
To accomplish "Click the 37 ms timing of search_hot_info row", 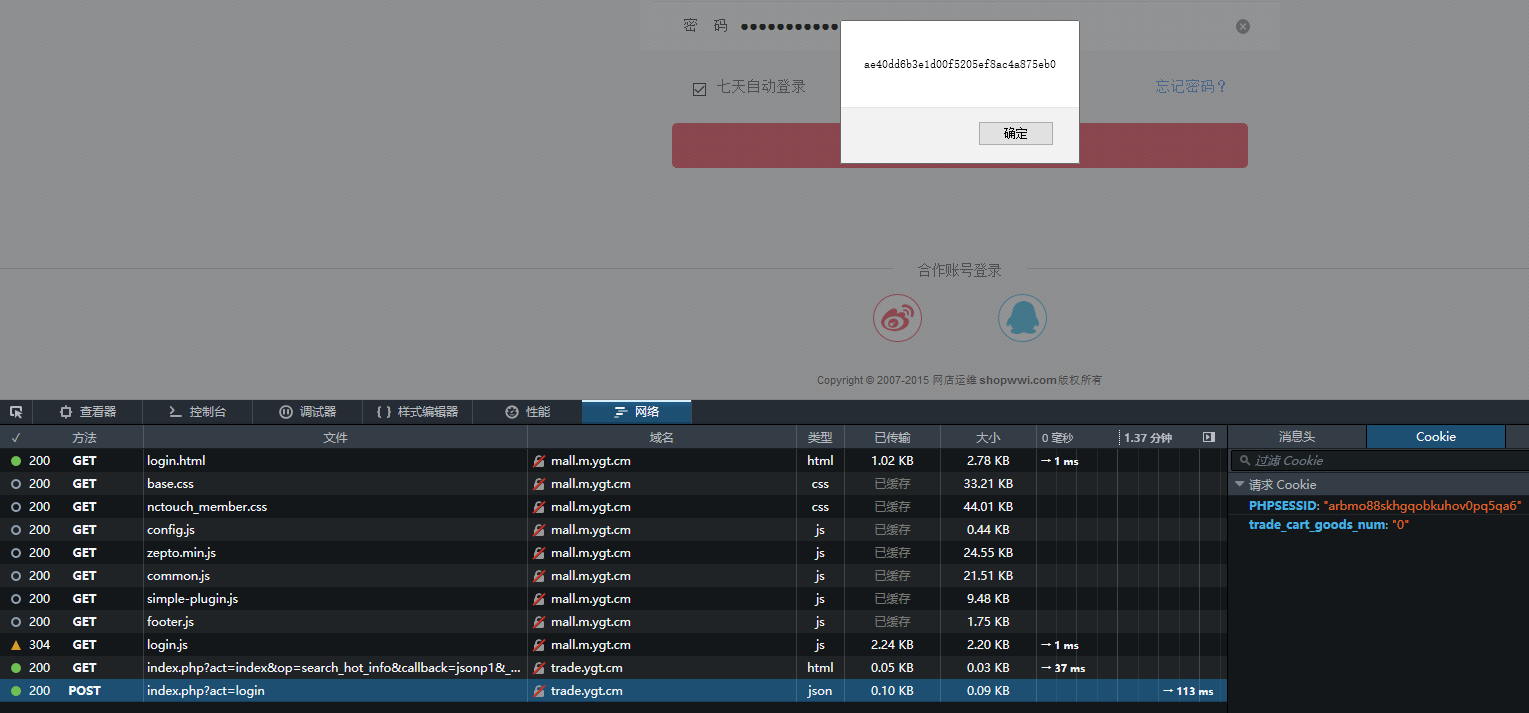I will (x=1062, y=668).
